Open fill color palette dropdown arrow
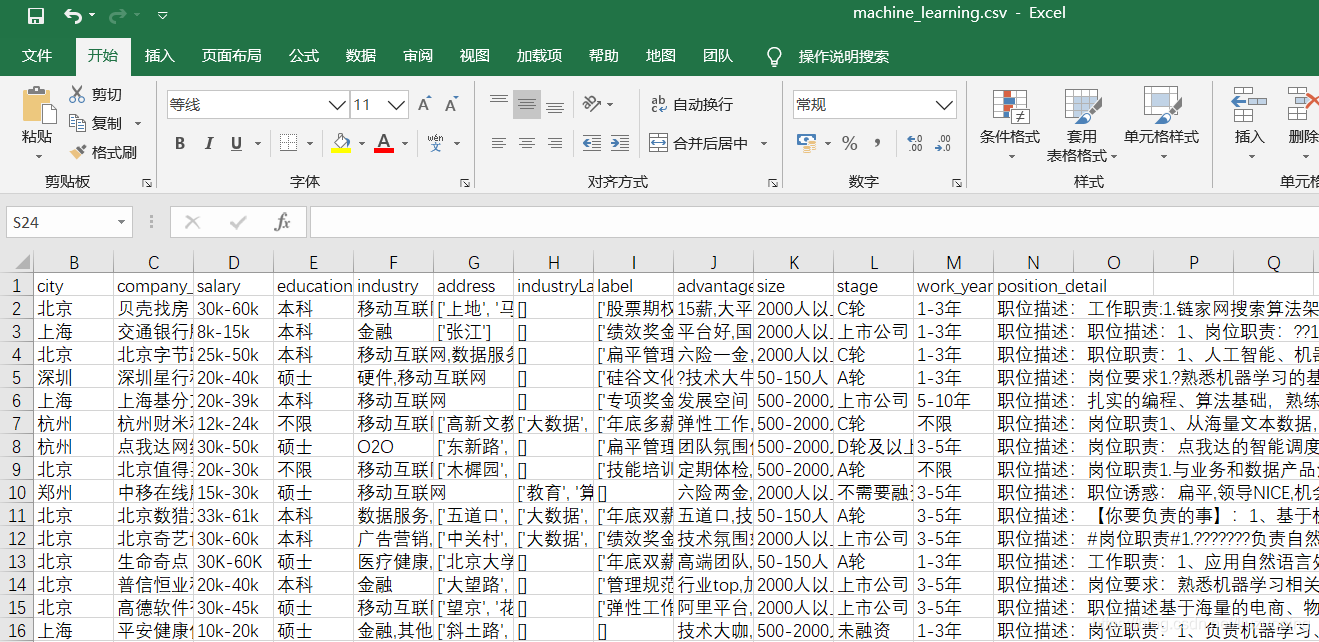Image resolution: width=1319 pixels, height=642 pixels. click(362, 143)
